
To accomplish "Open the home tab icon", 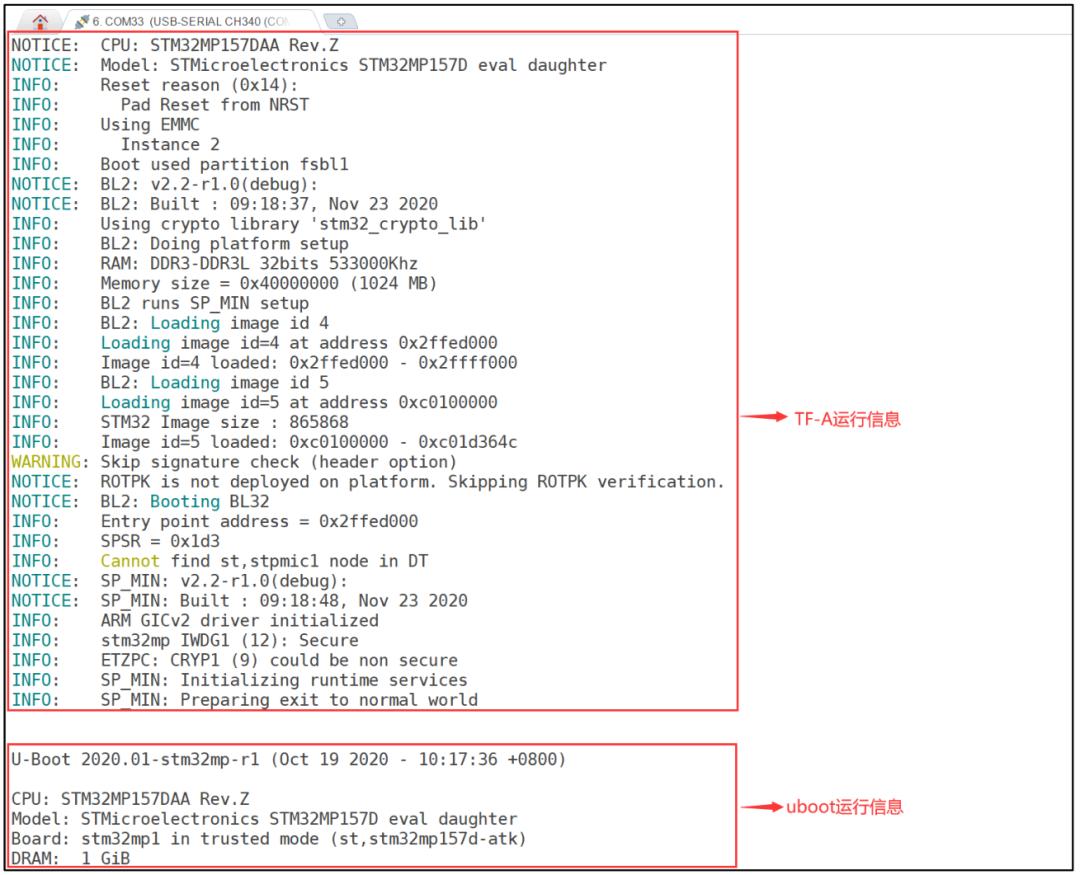I will point(40,21).
